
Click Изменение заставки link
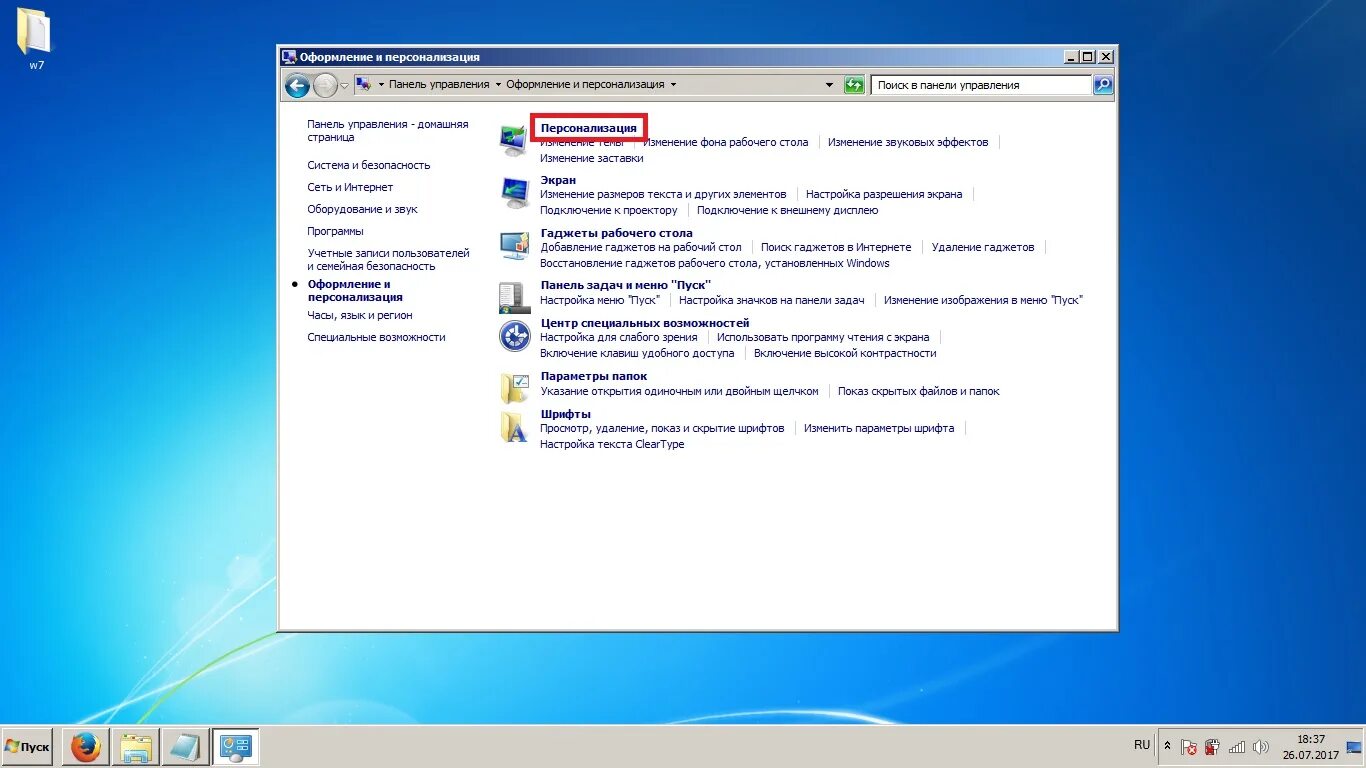(x=592, y=158)
